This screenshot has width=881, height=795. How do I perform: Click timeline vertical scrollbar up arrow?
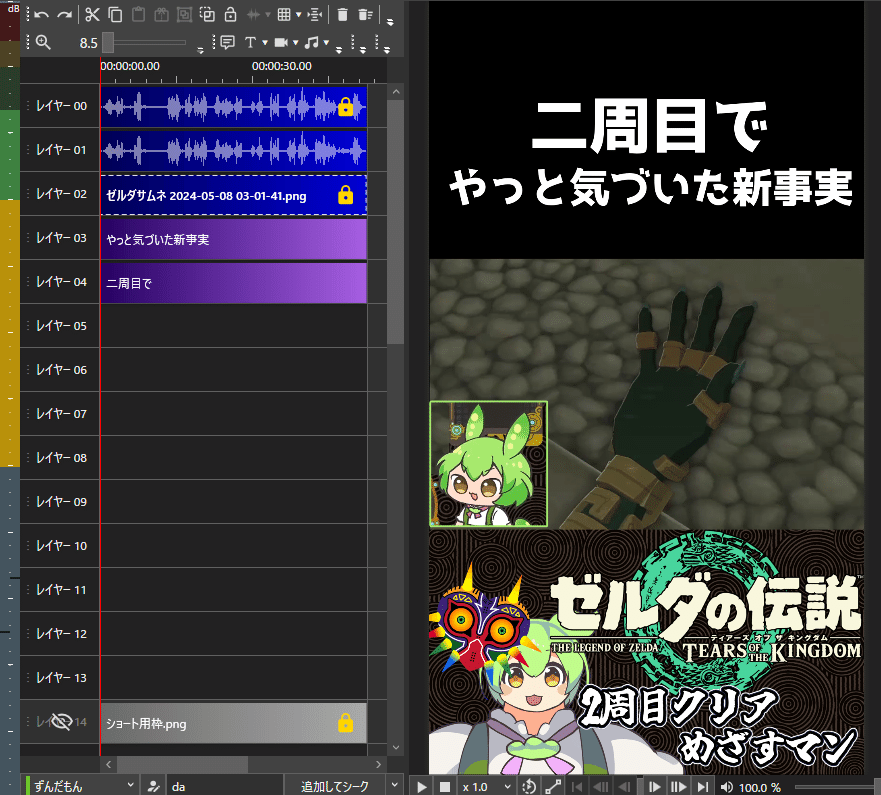point(396,92)
